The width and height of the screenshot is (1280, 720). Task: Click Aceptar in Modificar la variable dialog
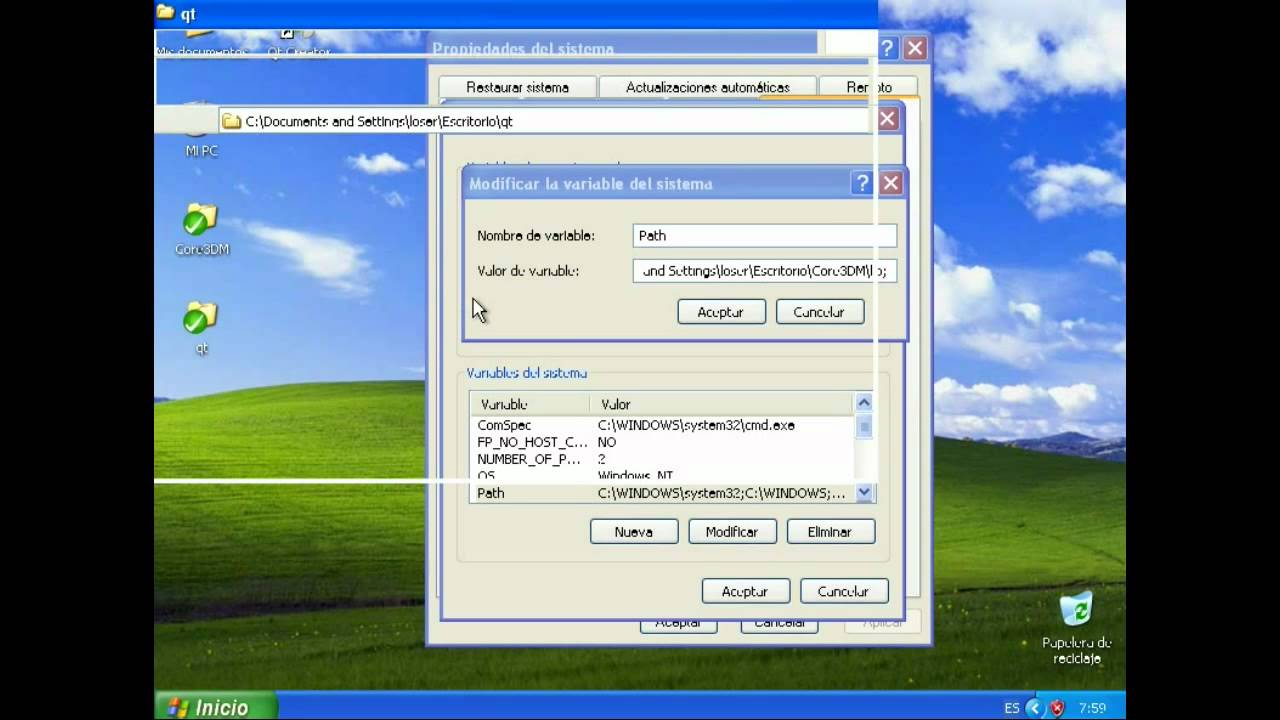pos(721,312)
